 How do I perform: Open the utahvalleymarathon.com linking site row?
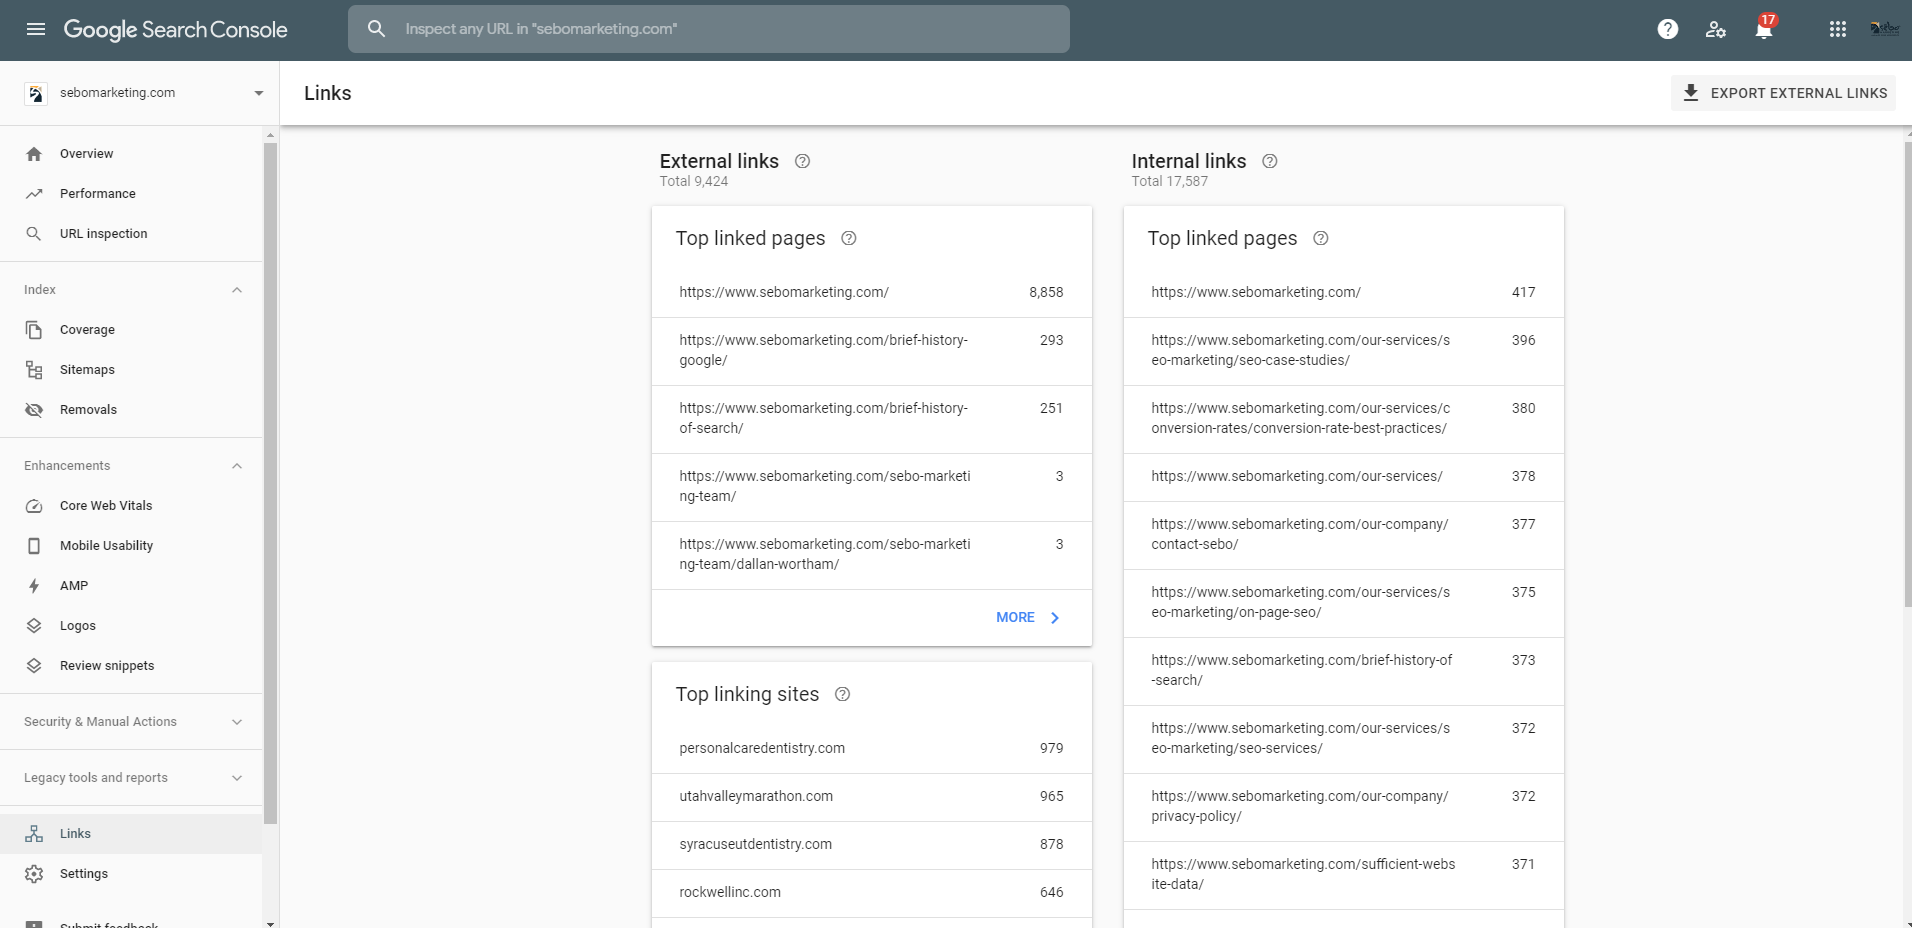(872, 797)
